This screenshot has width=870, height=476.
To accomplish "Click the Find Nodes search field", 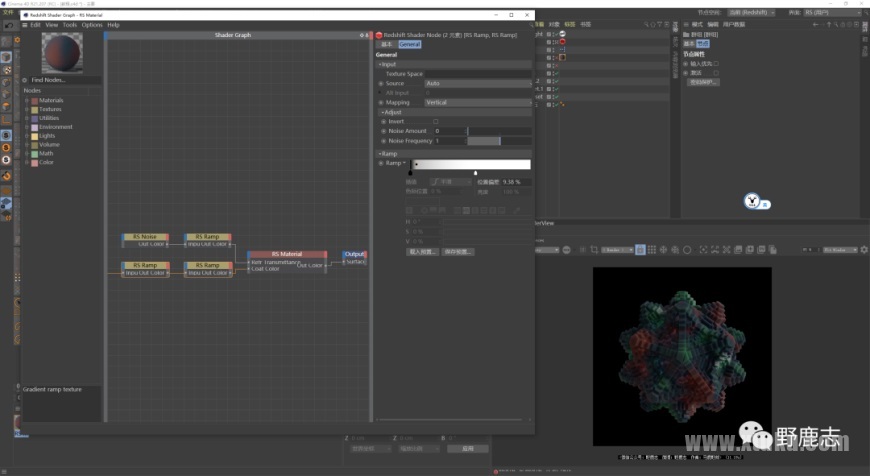I will pyautogui.click(x=65, y=80).
